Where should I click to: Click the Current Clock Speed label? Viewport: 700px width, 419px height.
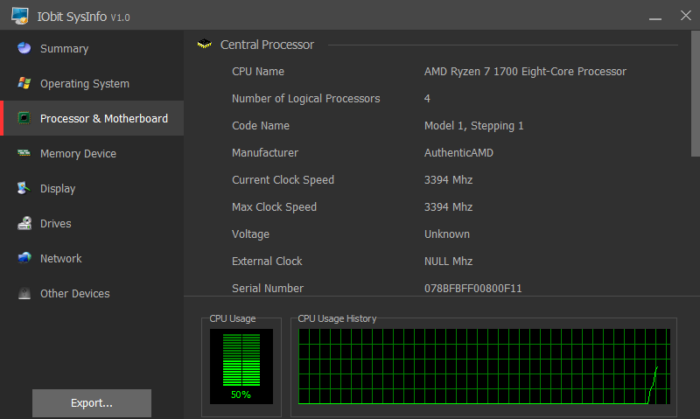pos(283,180)
